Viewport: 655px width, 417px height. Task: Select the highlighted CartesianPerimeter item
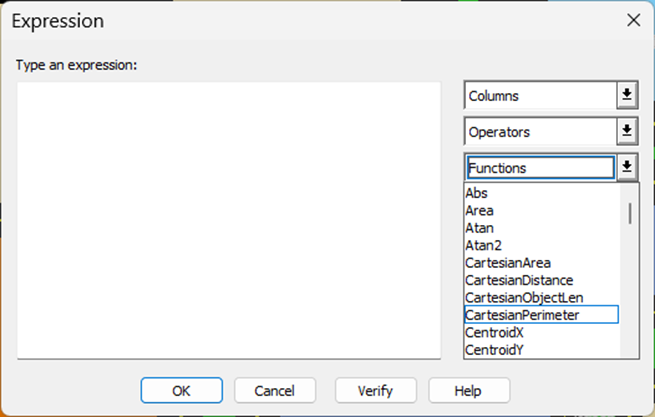click(x=522, y=315)
